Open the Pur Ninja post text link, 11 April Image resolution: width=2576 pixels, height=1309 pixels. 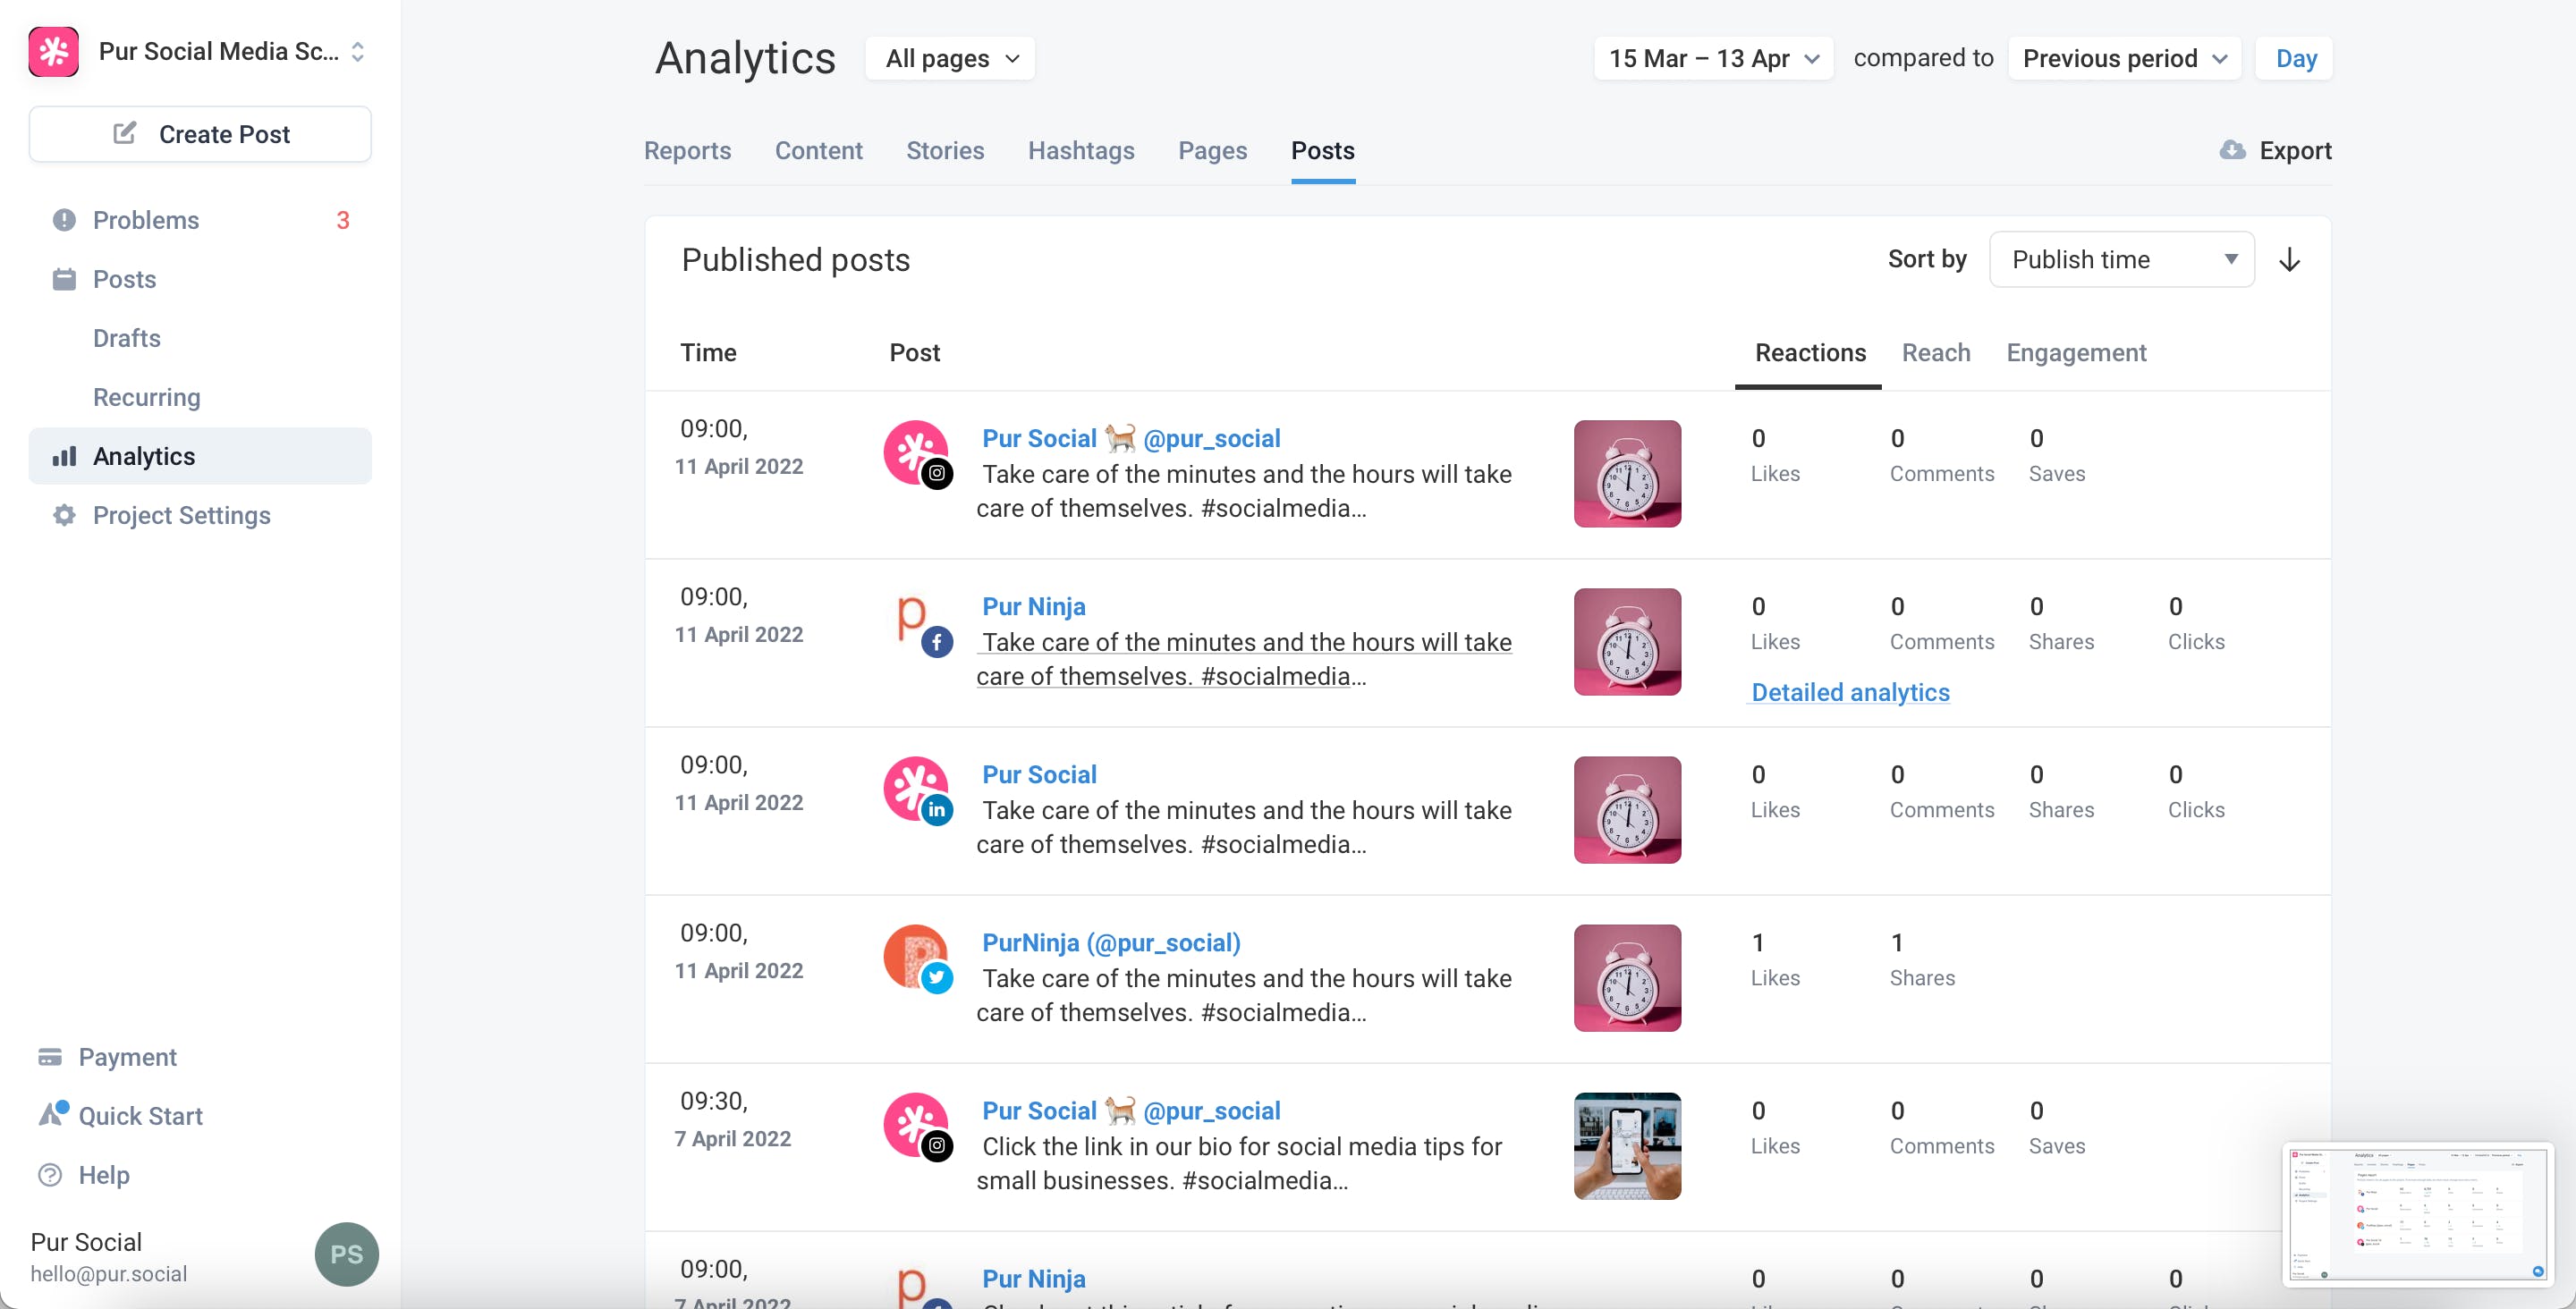coord(1244,659)
